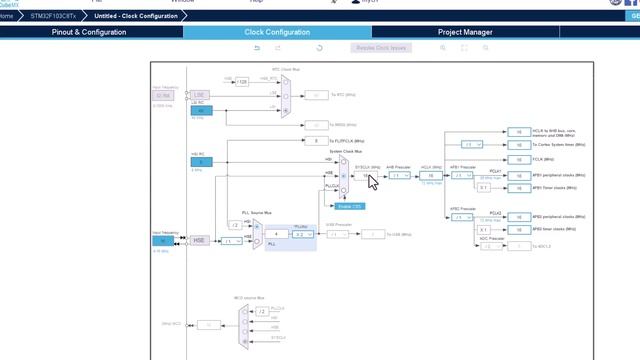The height and width of the screenshot is (360, 640).
Task: Click the /128 HSE divider box
Action: [x=242, y=82]
